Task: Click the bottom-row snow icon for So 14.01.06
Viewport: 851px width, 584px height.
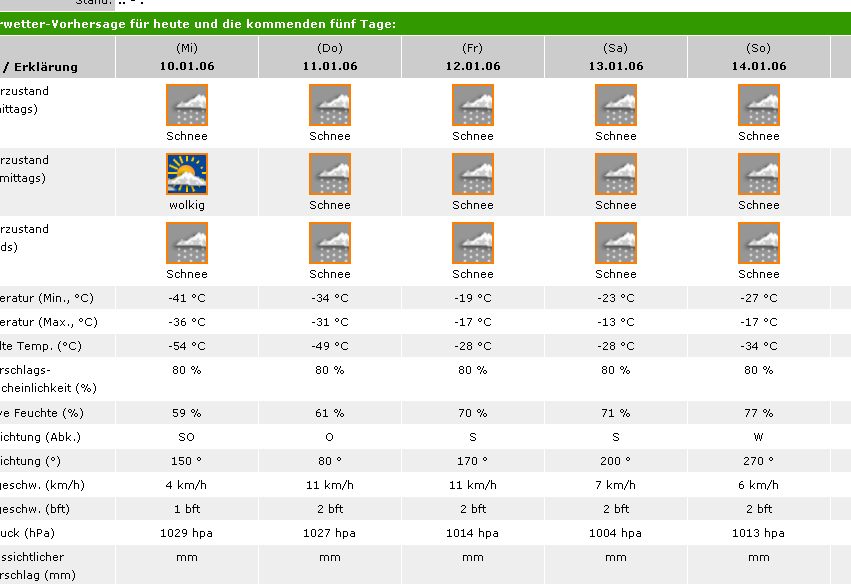Action: click(759, 243)
